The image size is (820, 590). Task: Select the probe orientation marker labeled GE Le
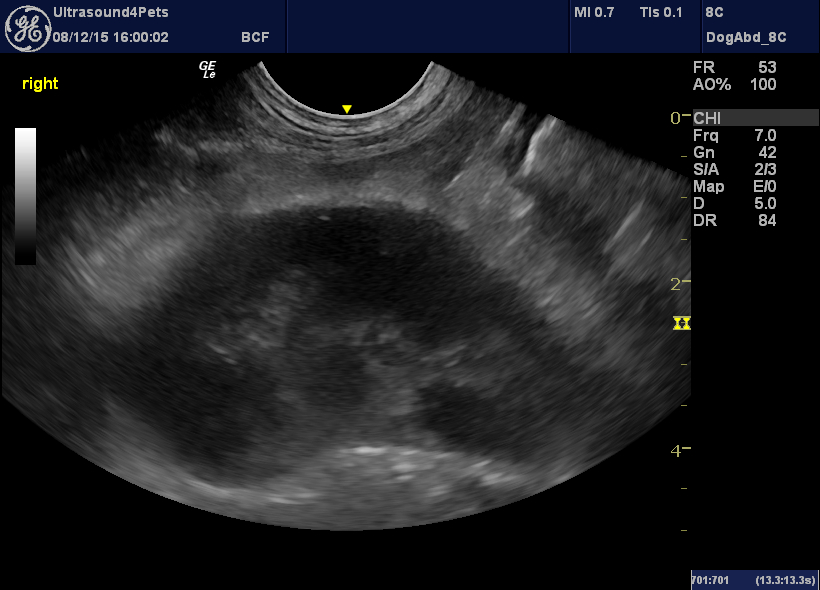208,71
